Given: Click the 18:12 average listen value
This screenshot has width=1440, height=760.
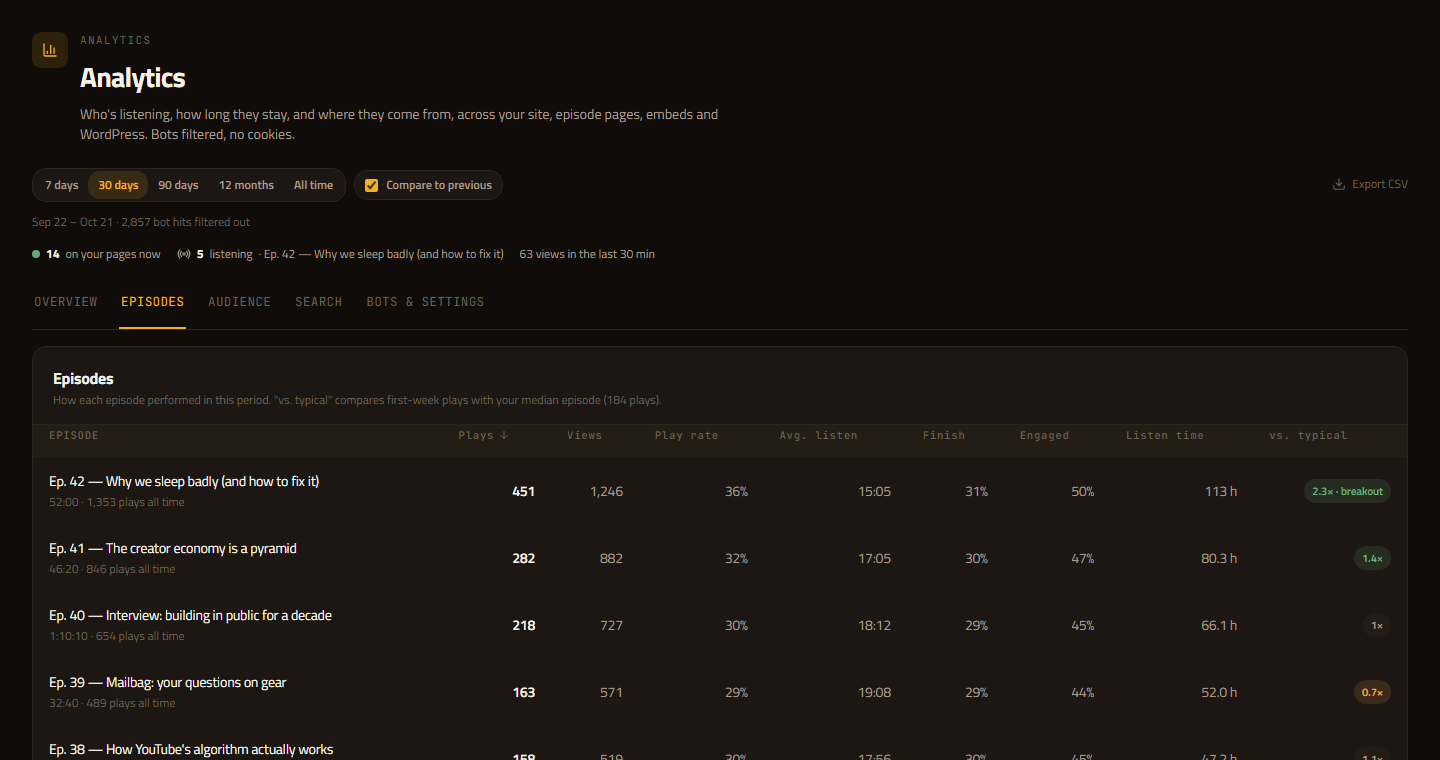Looking at the screenshot, I should coord(874,625).
